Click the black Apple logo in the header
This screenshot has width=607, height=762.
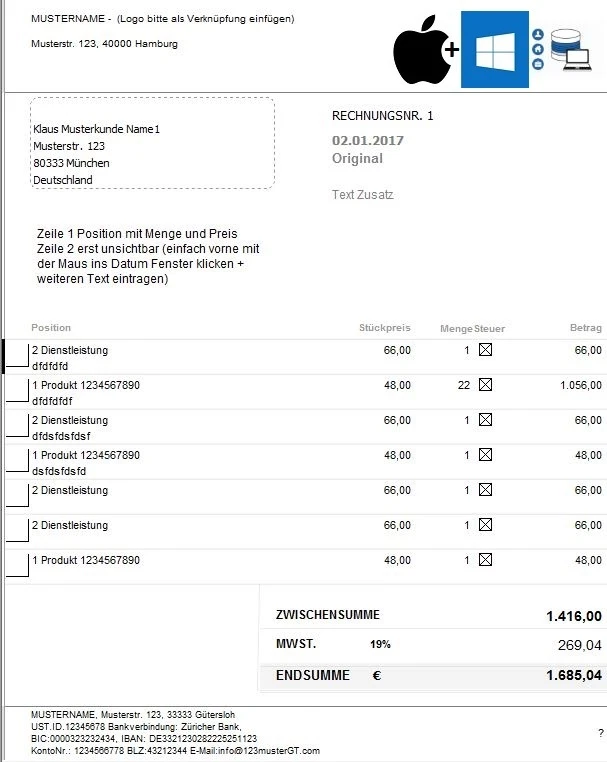[x=422, y=50]
